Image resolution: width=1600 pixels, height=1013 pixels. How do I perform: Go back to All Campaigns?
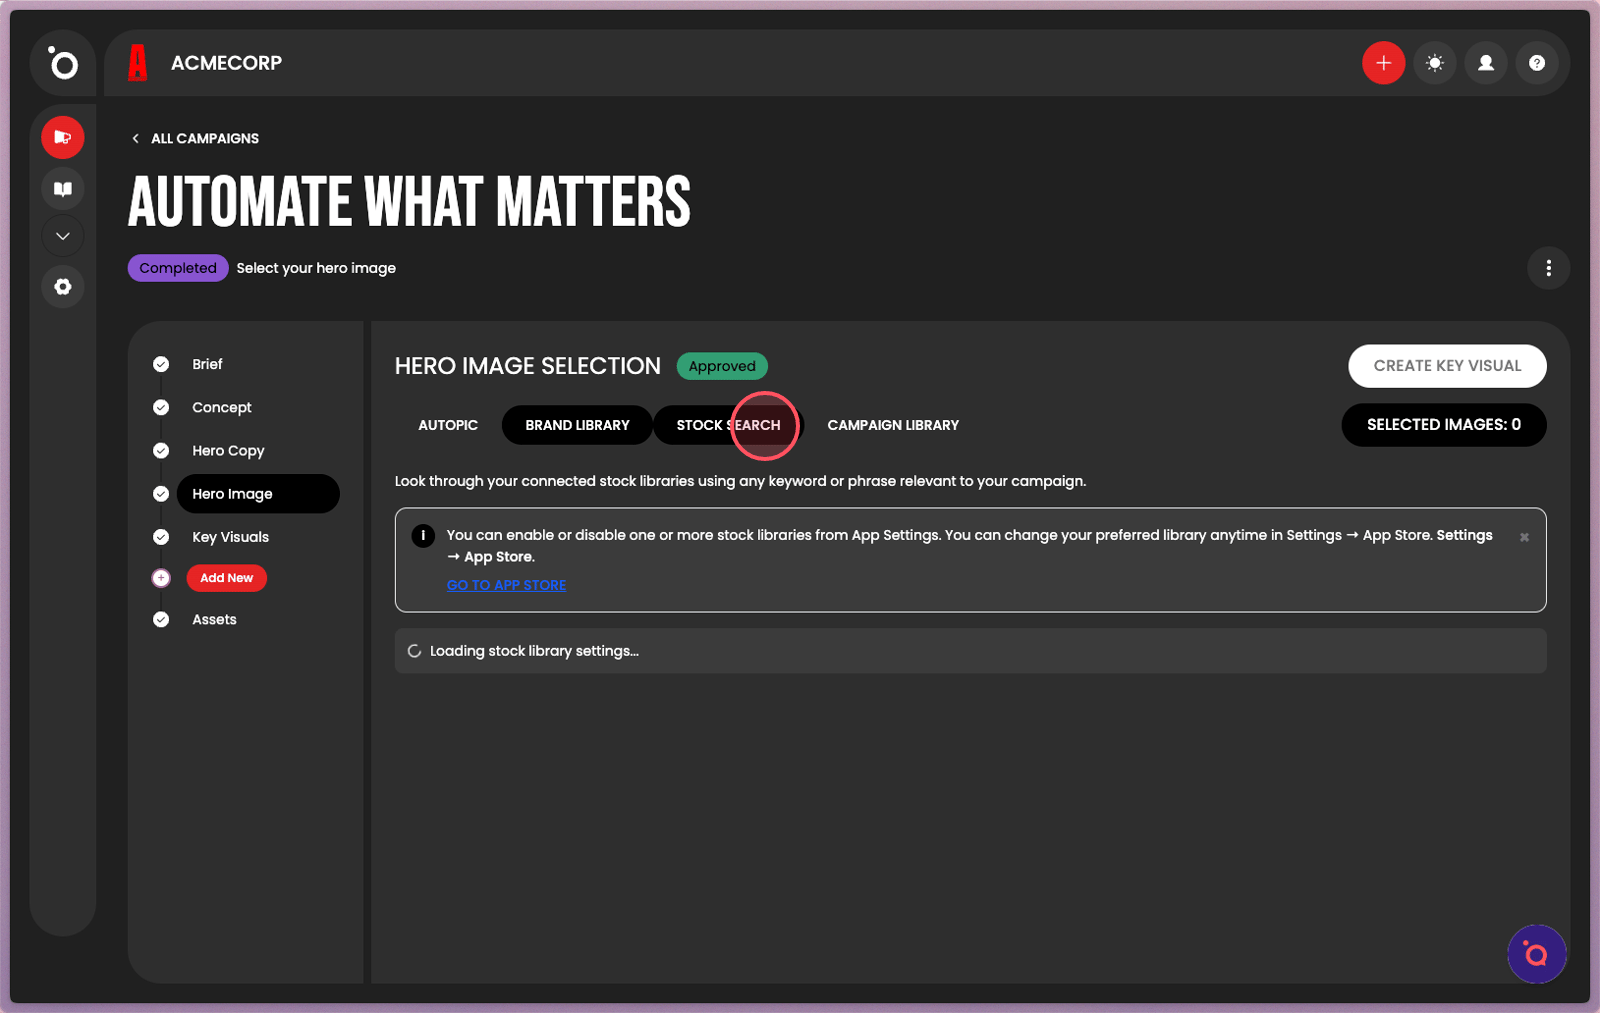[x=195, y=139]
